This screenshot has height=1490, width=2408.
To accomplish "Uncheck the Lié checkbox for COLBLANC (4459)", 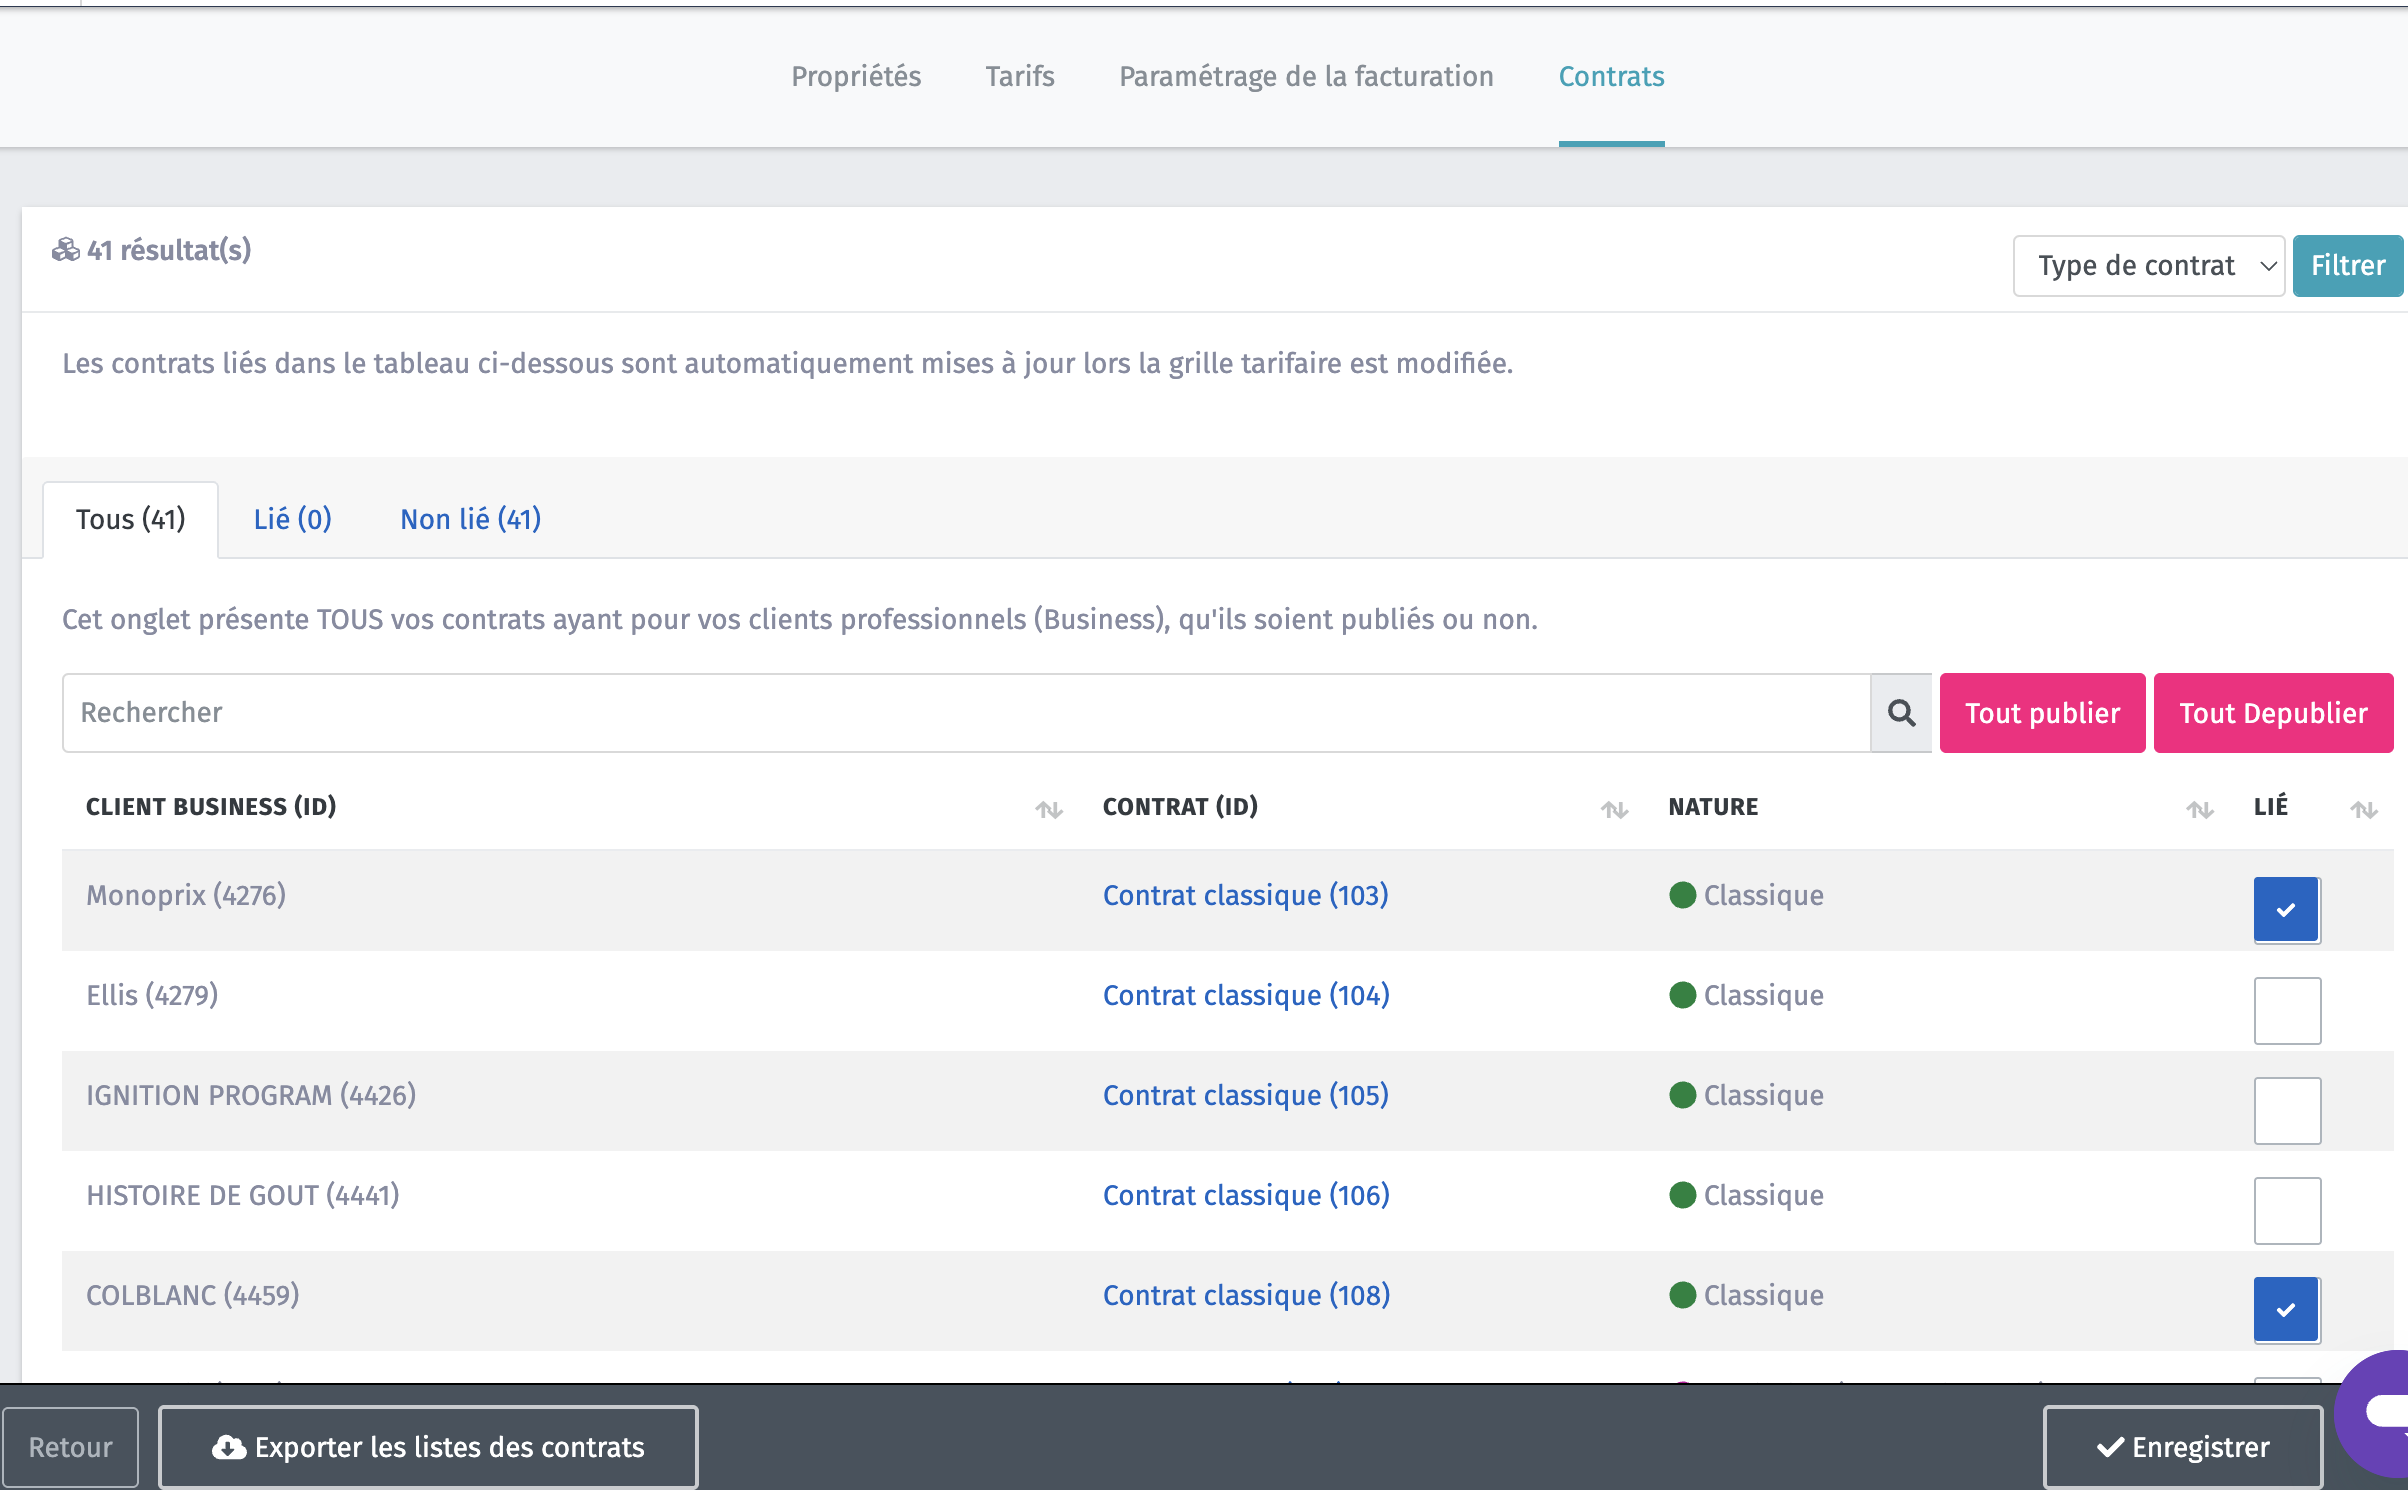I will pos(2286,1310).
